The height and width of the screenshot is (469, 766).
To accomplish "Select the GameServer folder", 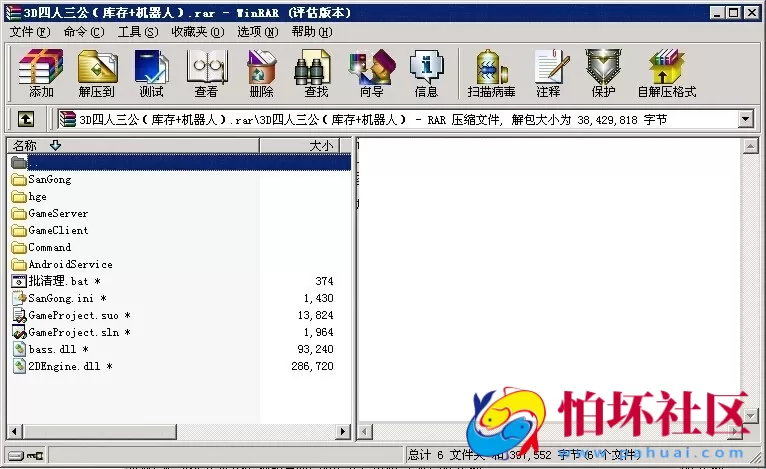I will click(50, 213).
